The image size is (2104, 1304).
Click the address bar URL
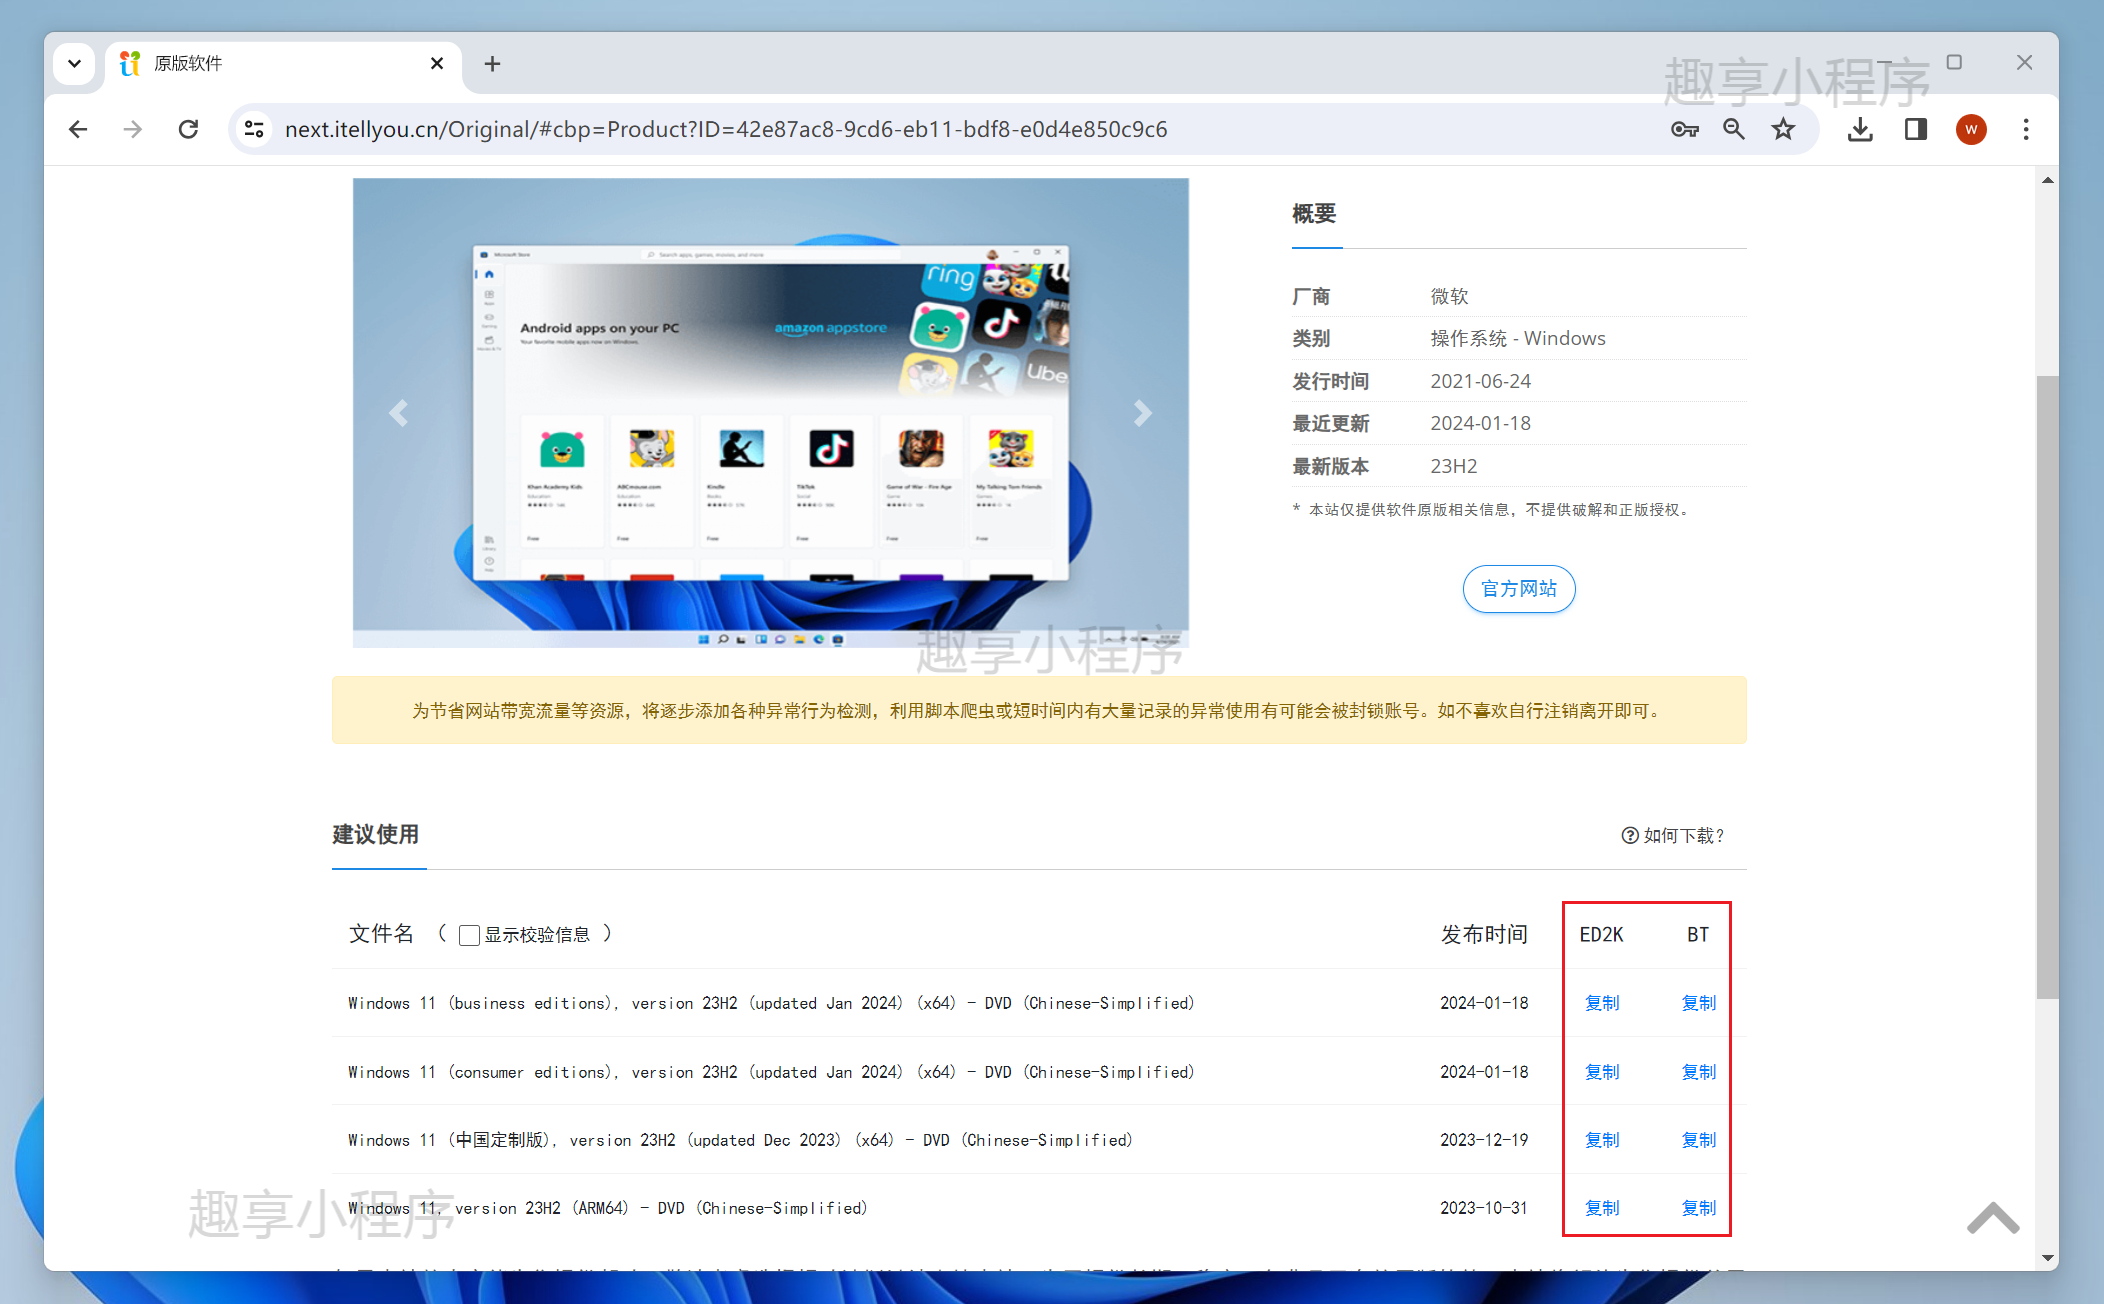[726, 129]
